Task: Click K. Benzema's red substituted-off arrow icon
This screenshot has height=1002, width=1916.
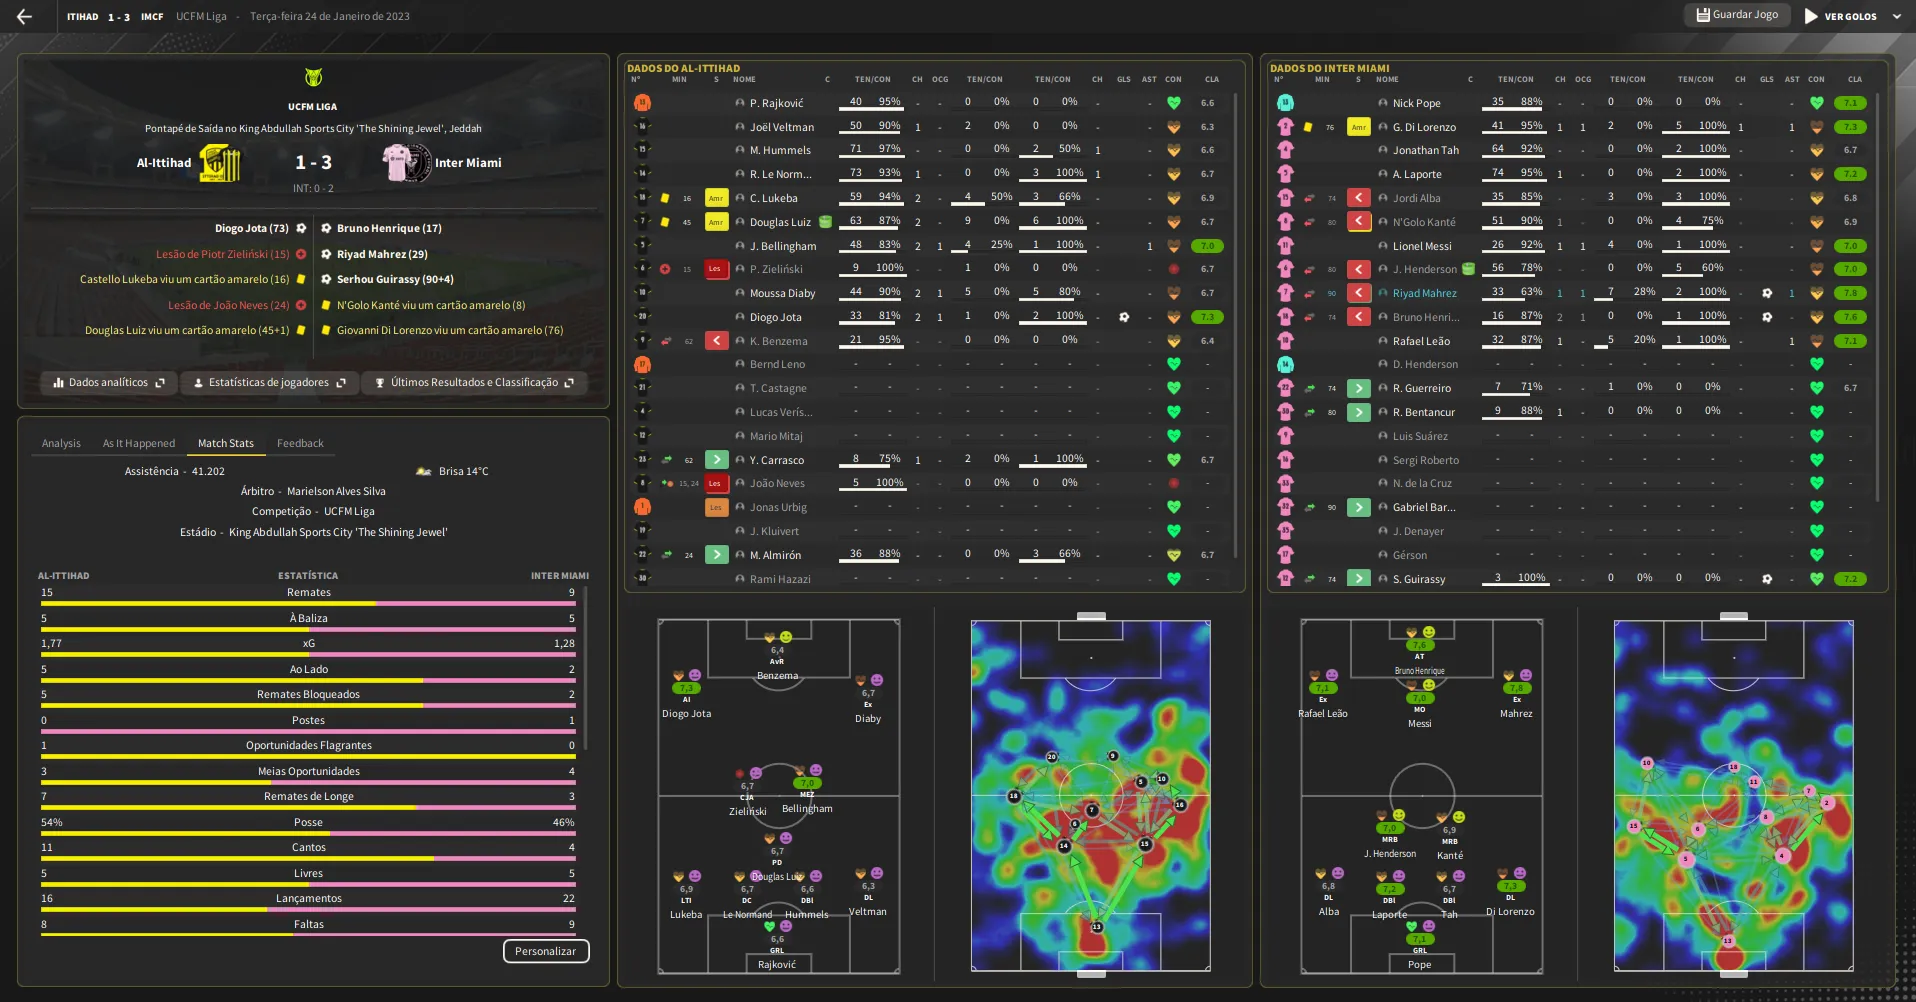Action: 716,341
